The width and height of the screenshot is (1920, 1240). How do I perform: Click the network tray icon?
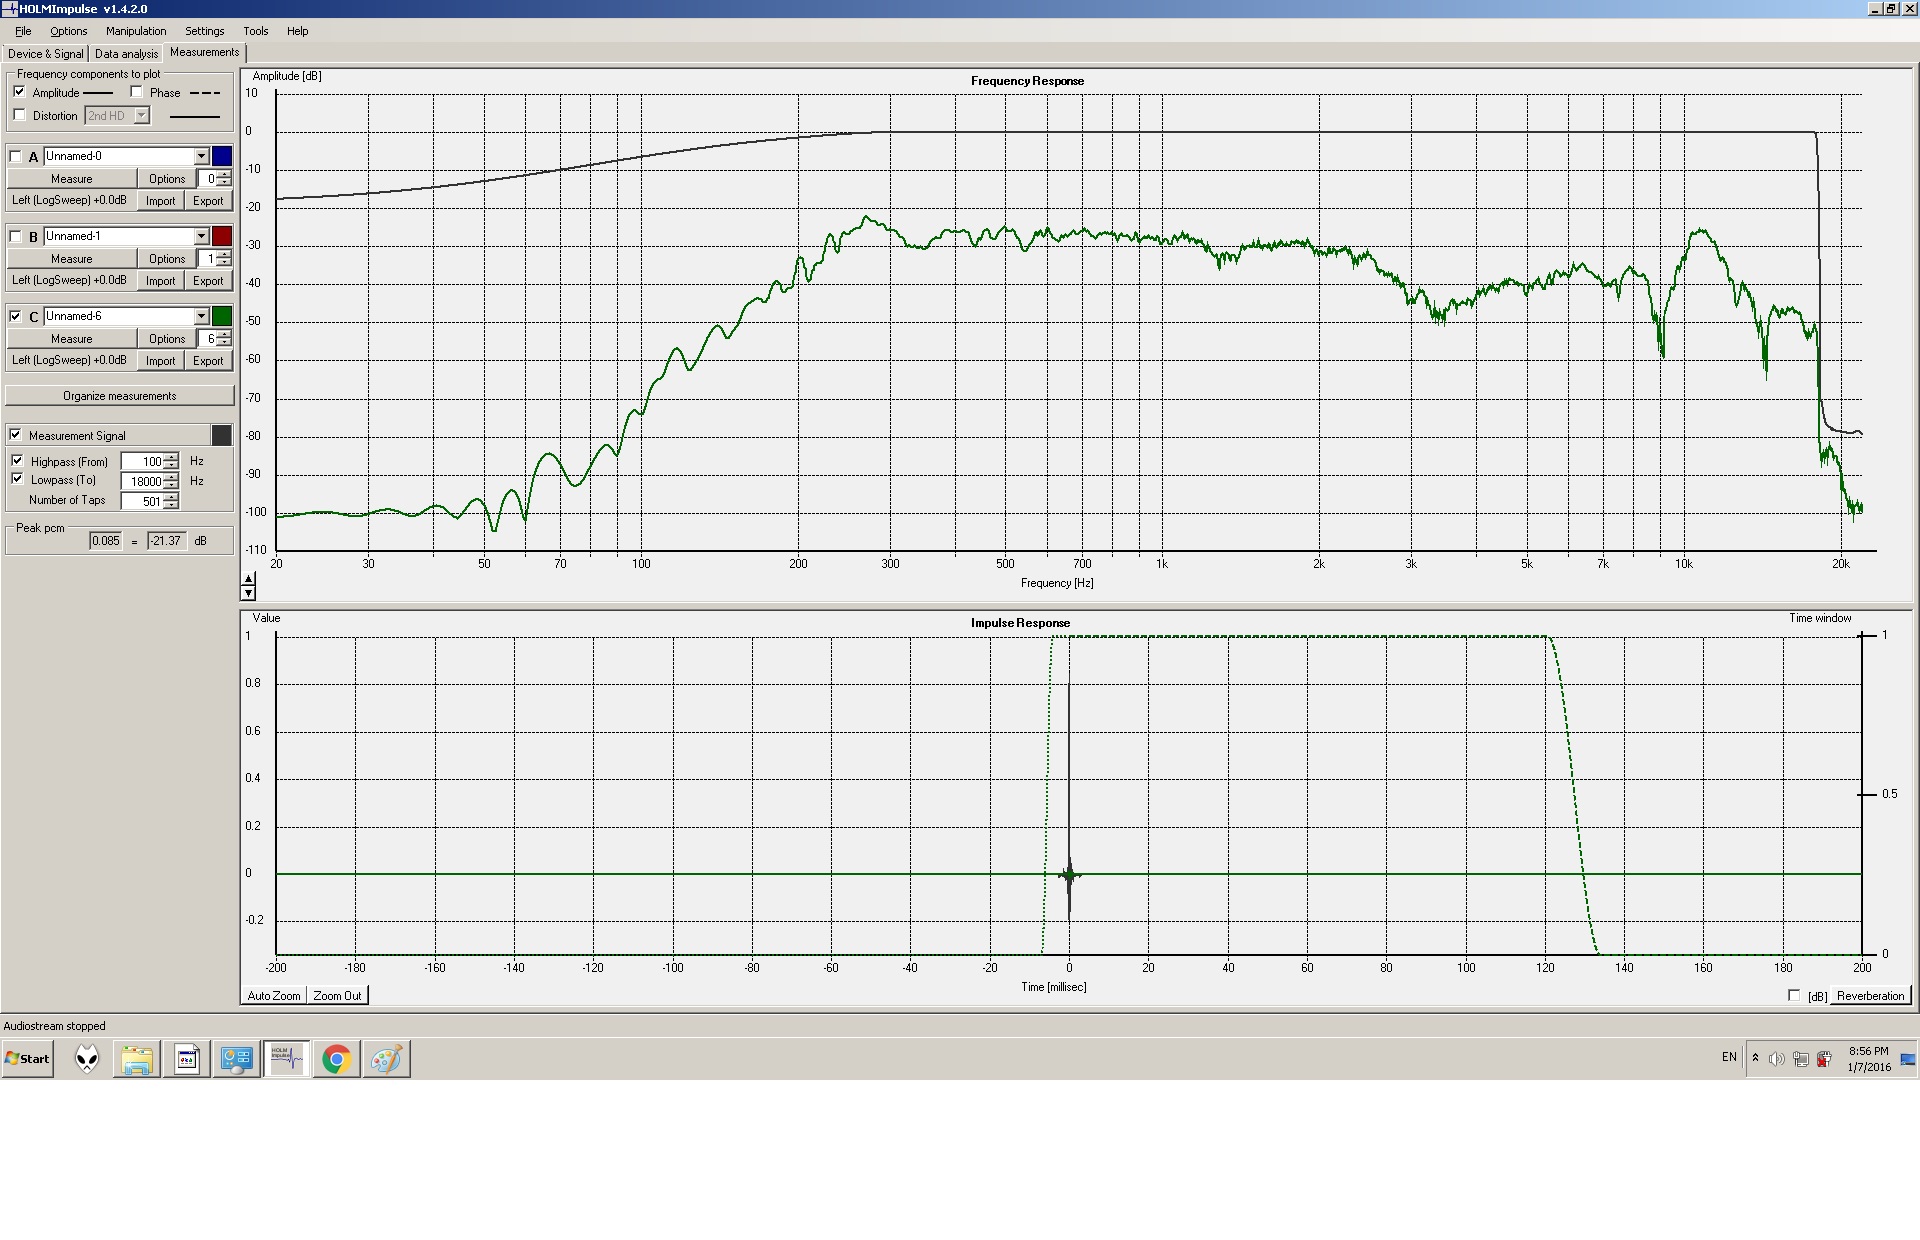[1800, 1059]
